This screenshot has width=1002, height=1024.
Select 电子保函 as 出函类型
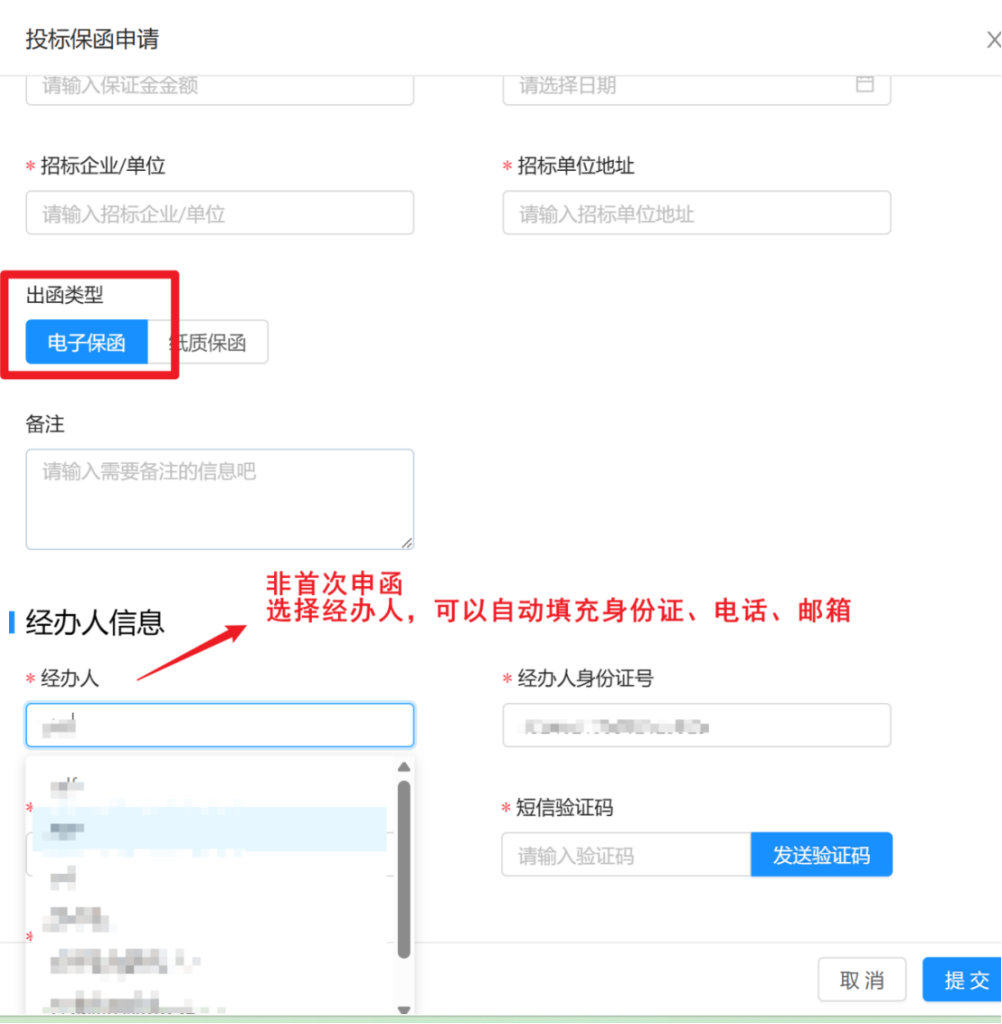click(x=86, y=342)
